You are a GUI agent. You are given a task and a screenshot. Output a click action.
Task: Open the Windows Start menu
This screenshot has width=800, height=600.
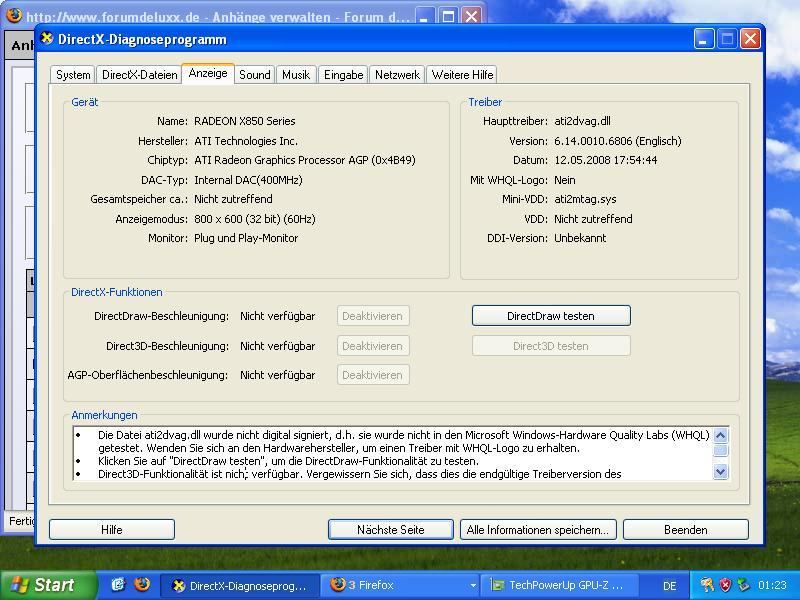47,585
